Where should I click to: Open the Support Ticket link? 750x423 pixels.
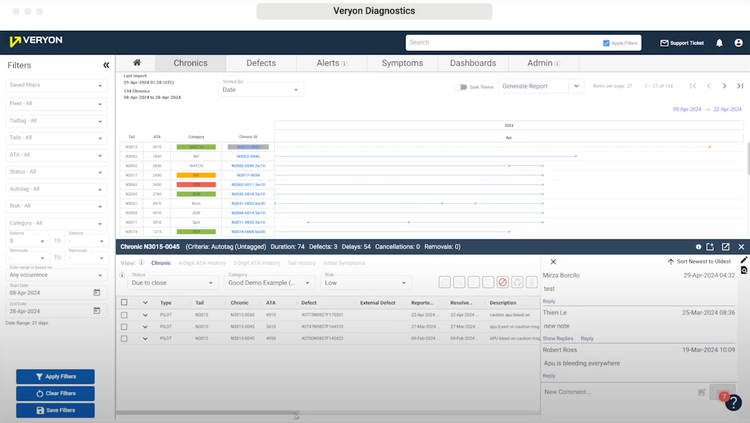(681, 43)
